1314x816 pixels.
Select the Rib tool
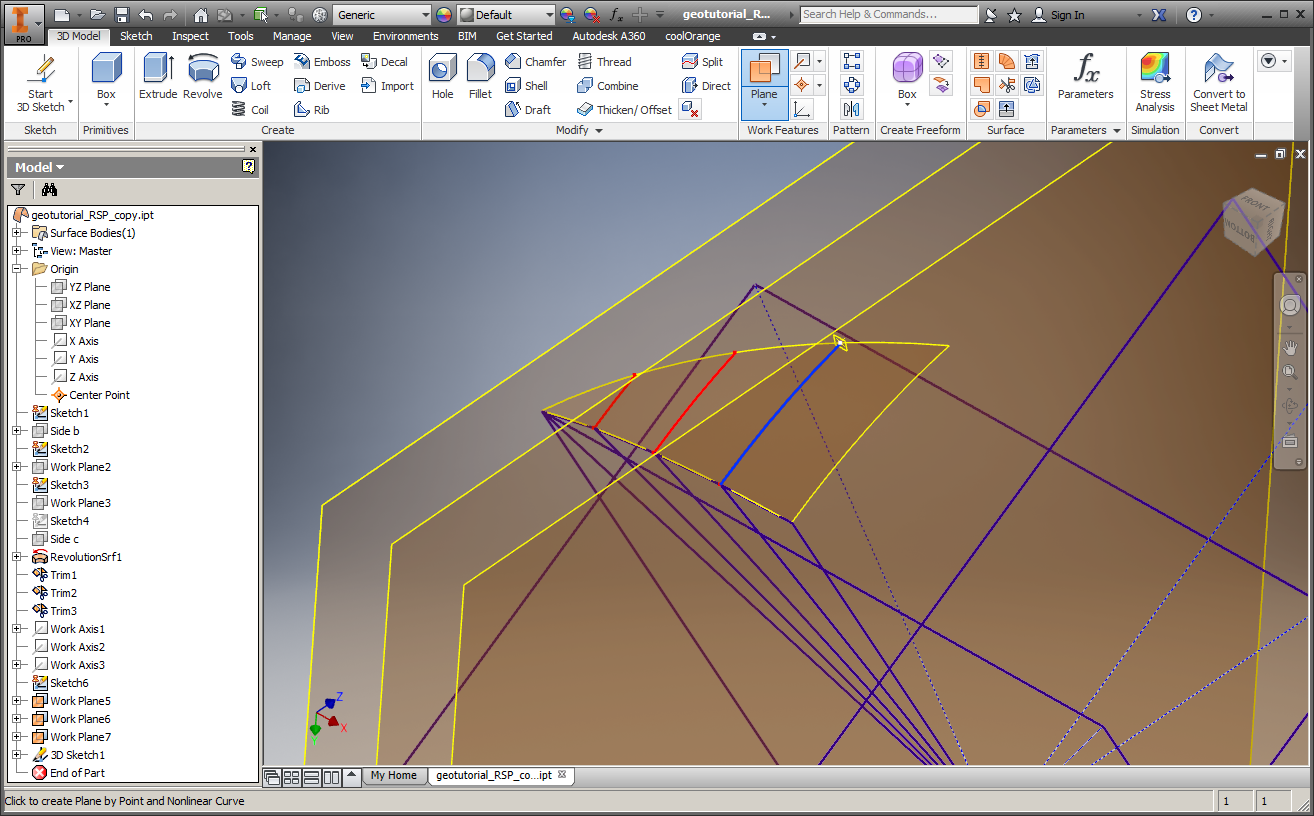click(x=311, y=110)
